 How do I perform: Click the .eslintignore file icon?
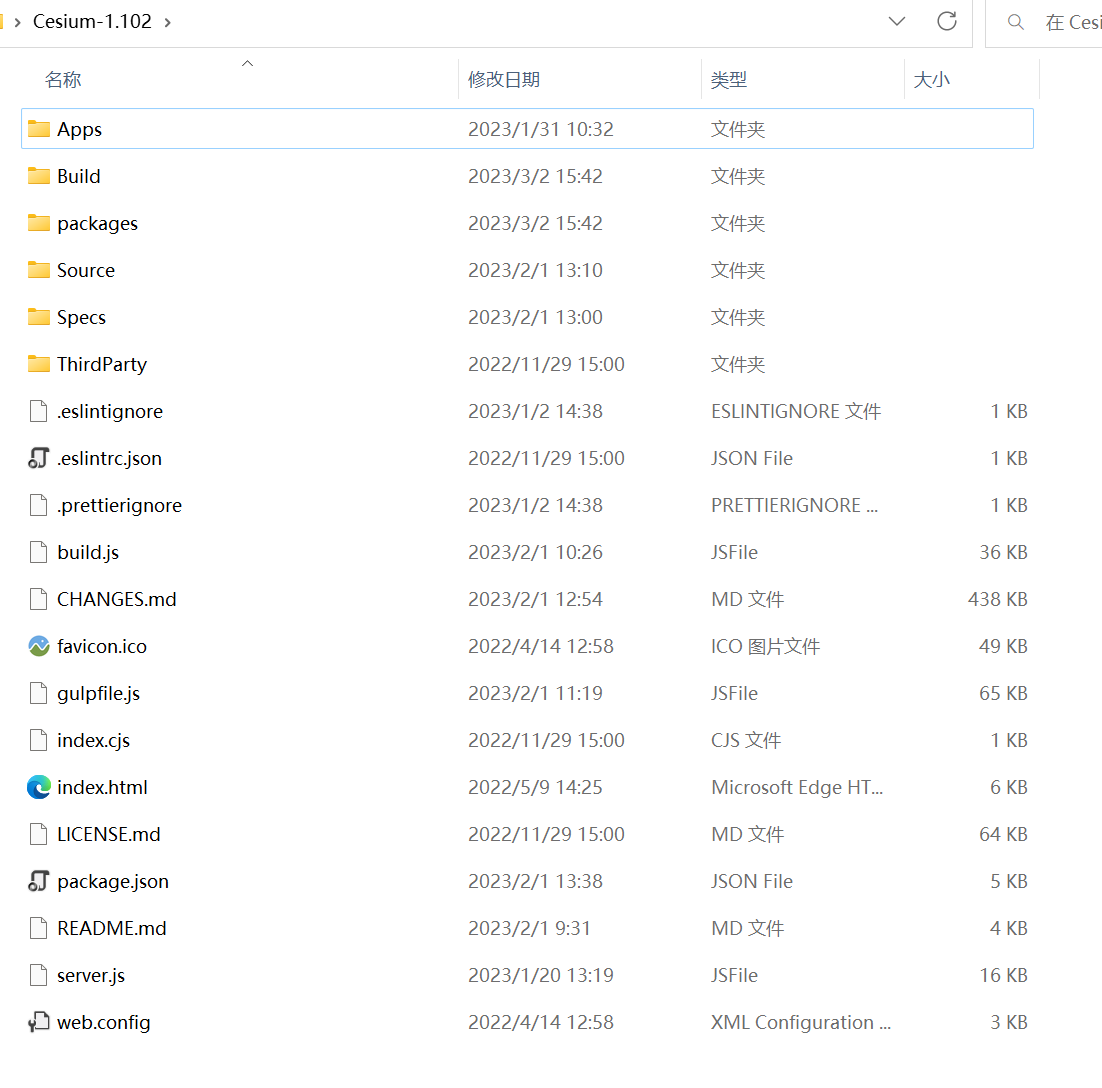pyautogui.click(x=39, y=411)
